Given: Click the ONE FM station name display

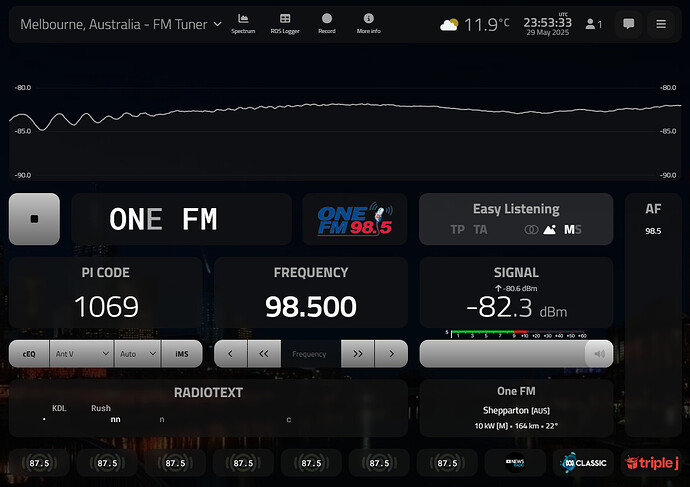Looking at the screenshot, I should pos(164,219).
